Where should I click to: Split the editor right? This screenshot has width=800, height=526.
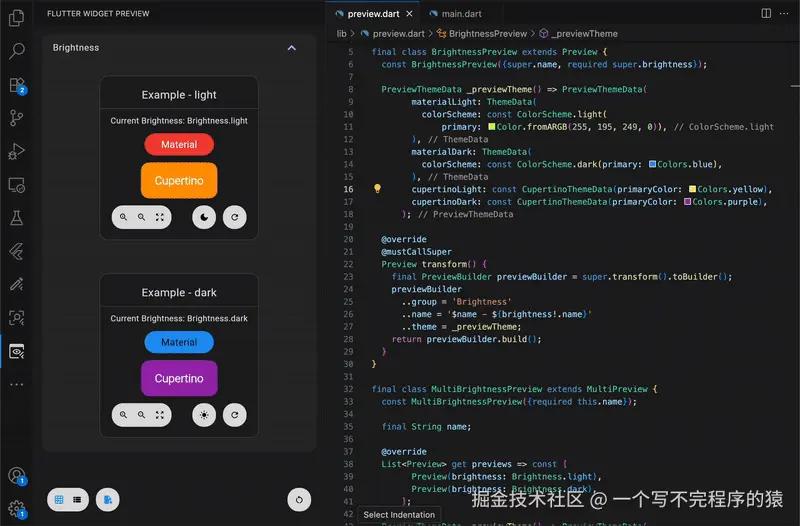(766, 13)
